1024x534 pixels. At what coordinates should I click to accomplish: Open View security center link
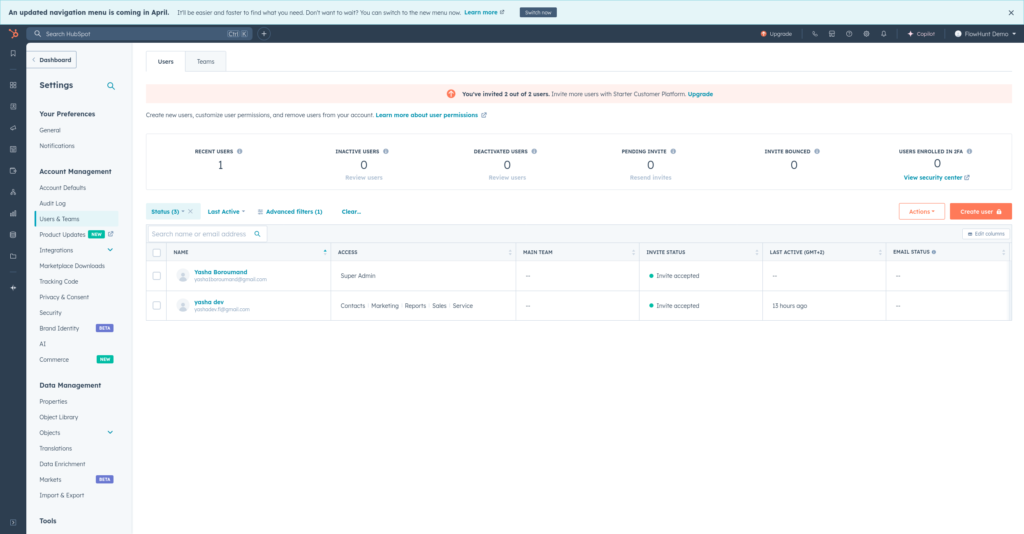coord(936,178)
